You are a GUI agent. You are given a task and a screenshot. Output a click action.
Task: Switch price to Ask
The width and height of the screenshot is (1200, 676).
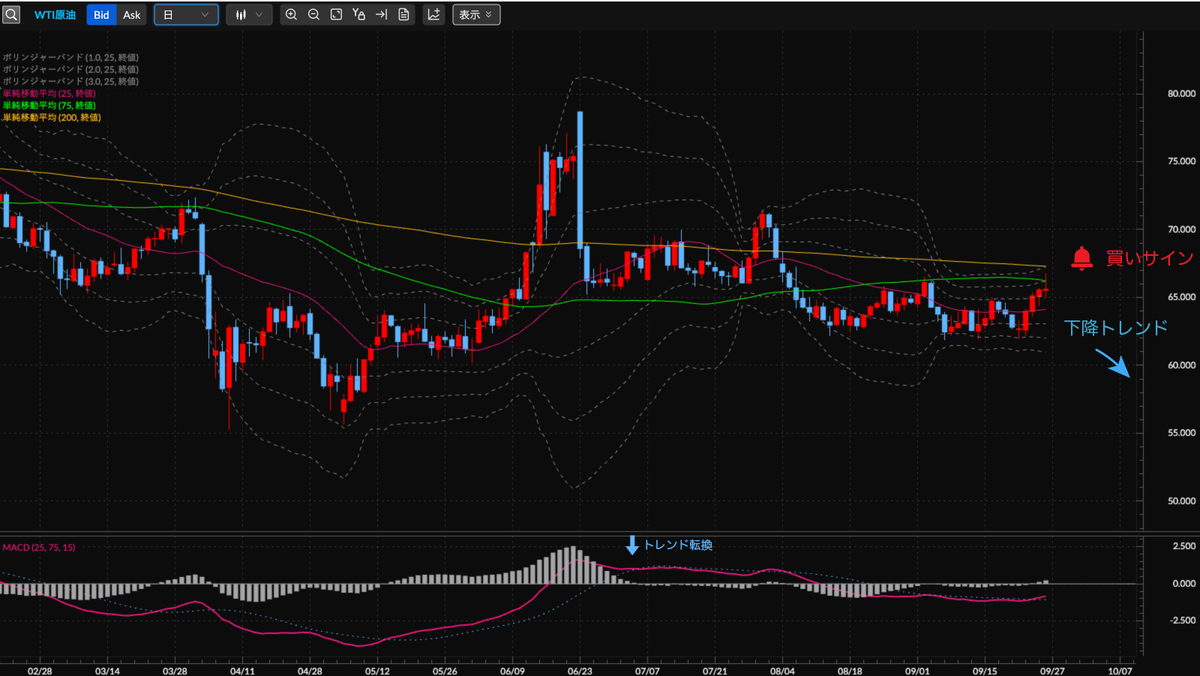click(132, 15)
